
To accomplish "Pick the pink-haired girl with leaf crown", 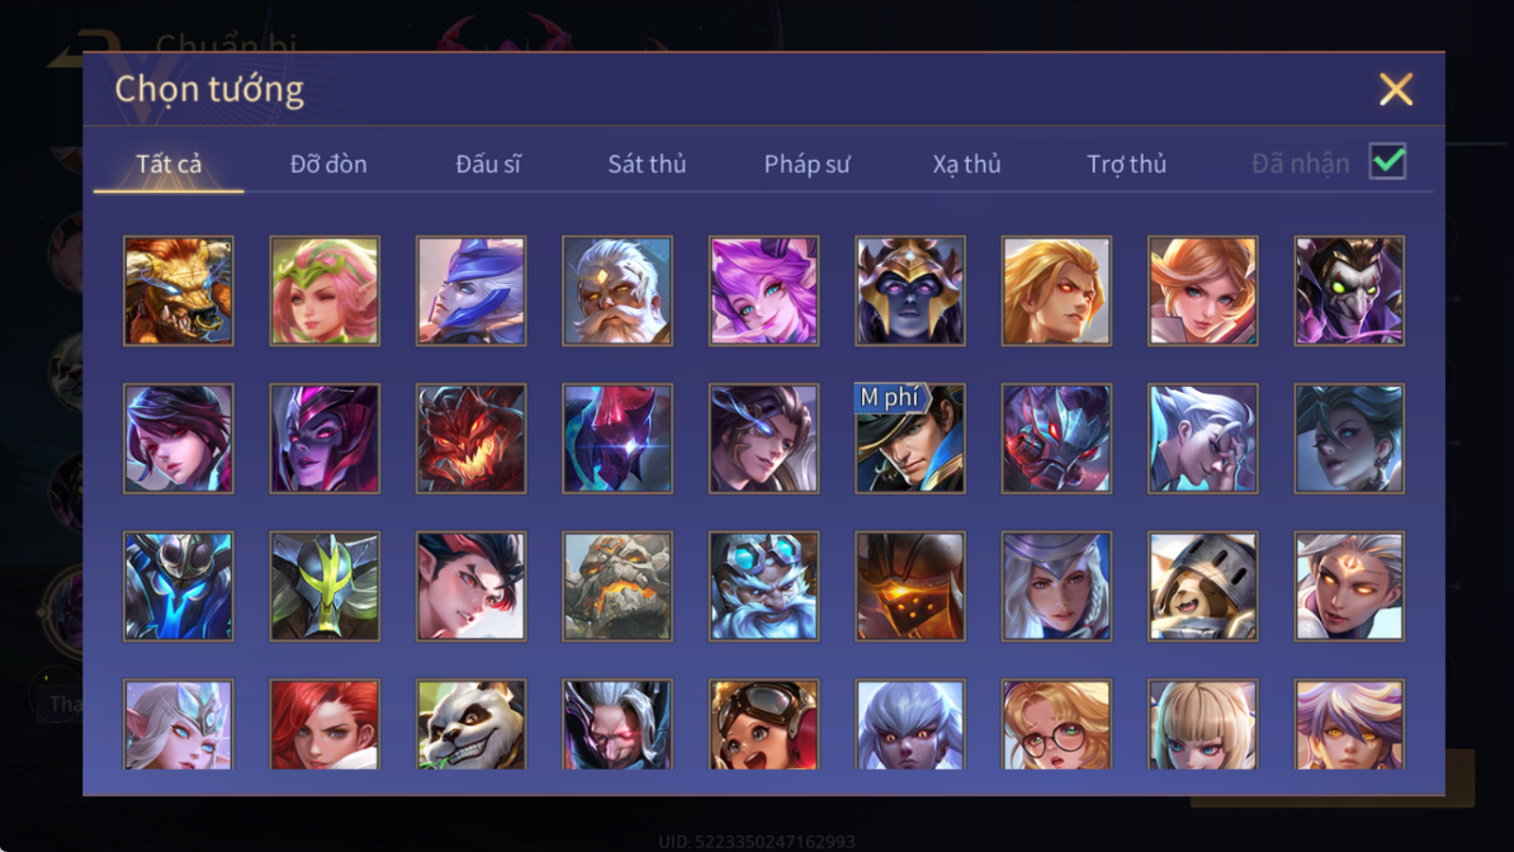I will pos(325,291).
